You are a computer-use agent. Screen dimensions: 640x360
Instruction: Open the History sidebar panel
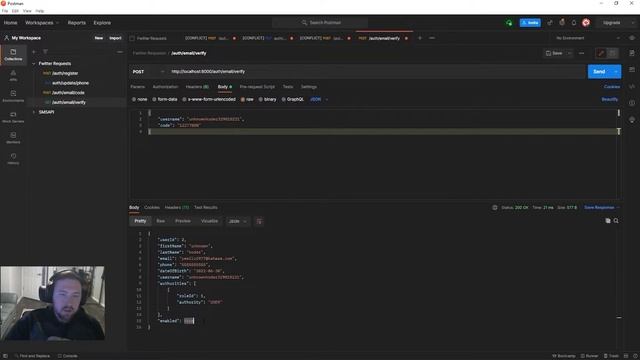13,159
